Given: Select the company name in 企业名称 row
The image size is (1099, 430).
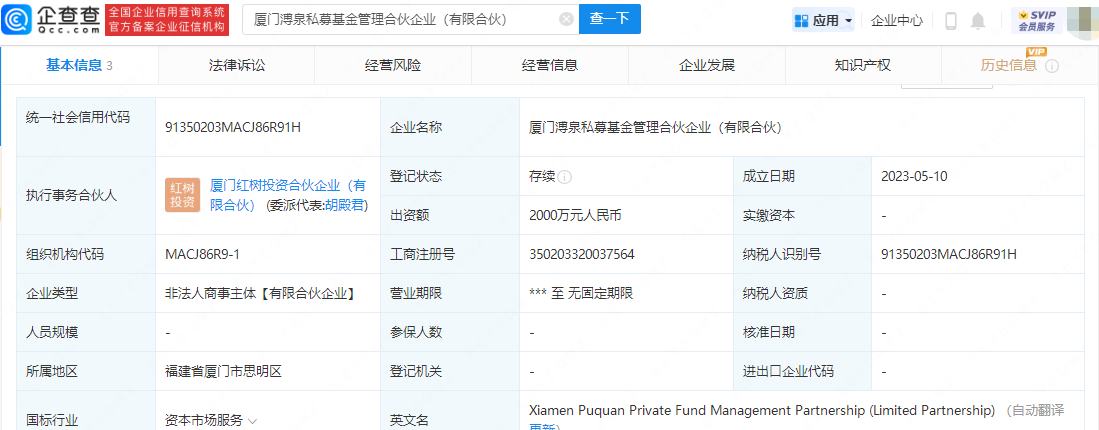Looking at the screenshot, I should (655, 127).
